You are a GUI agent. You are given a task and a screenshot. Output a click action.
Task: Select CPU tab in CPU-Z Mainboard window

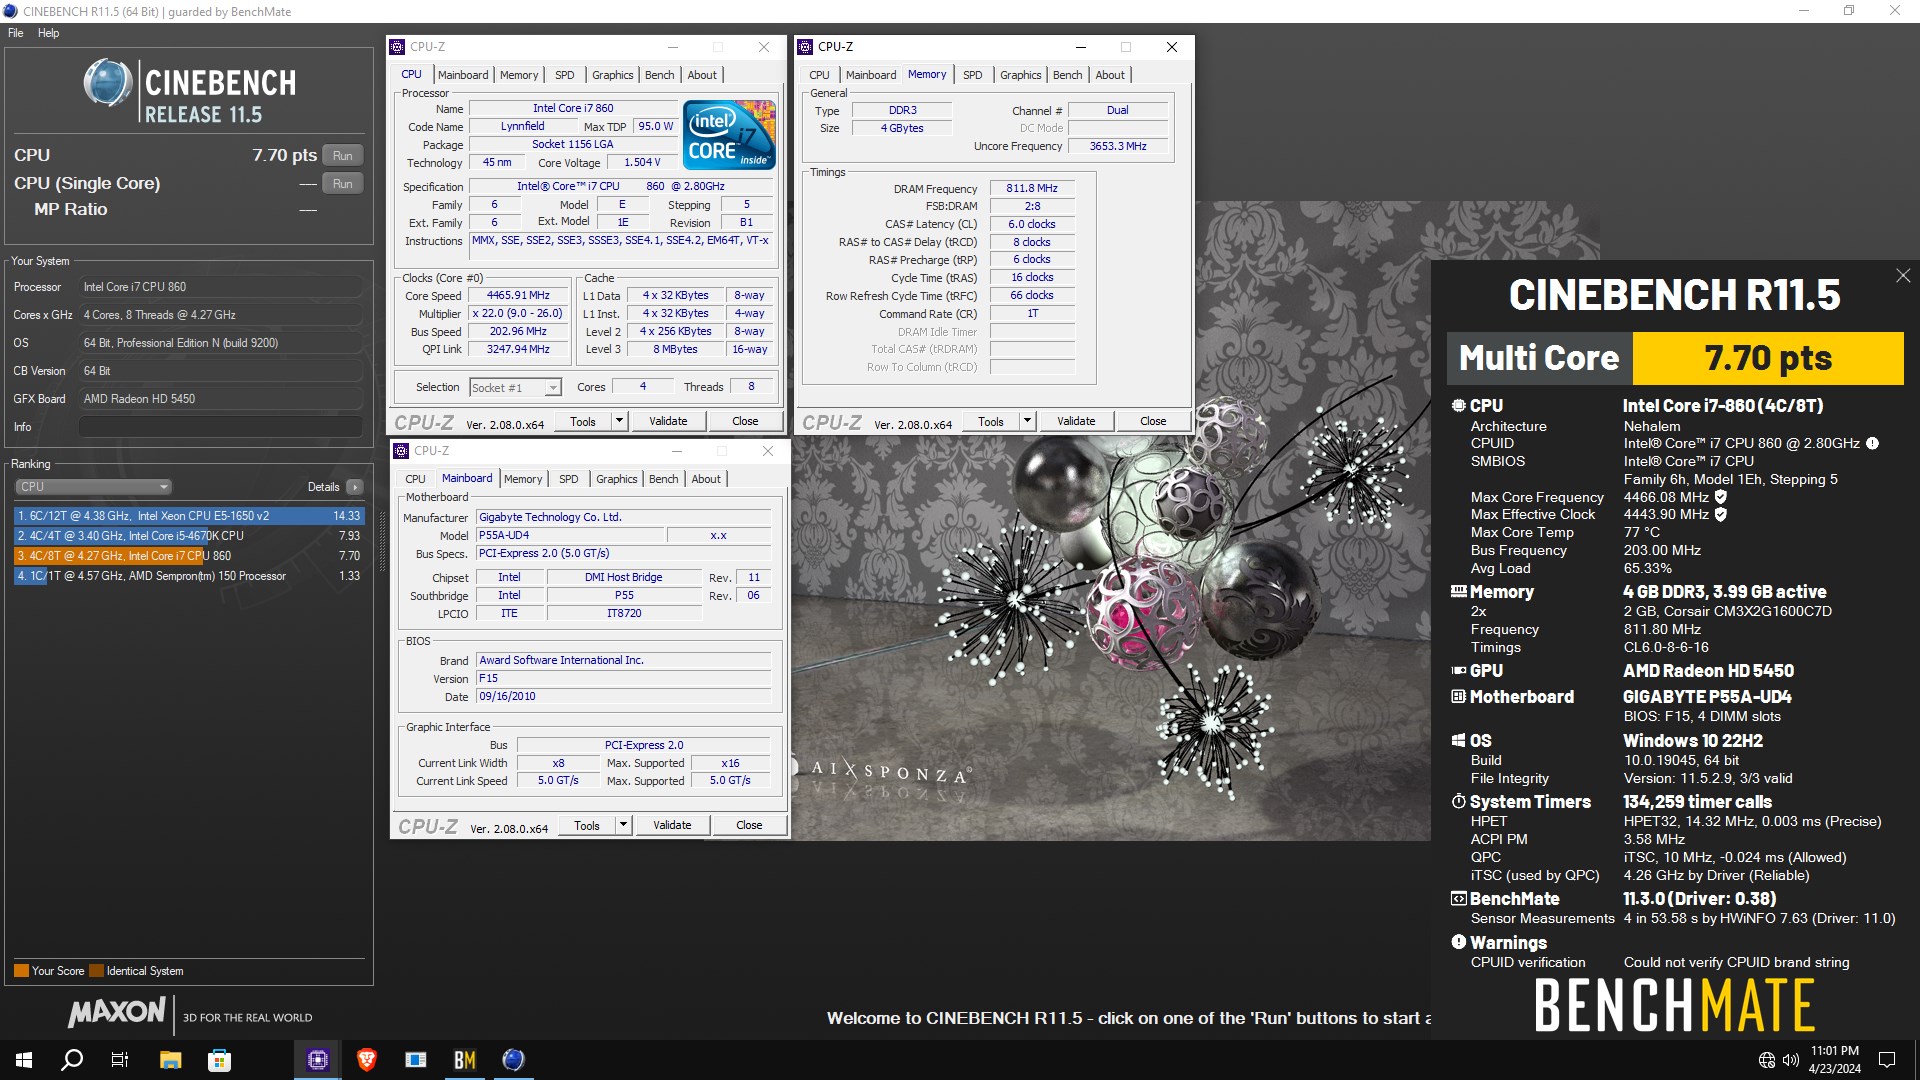click(x=415, y=479)
